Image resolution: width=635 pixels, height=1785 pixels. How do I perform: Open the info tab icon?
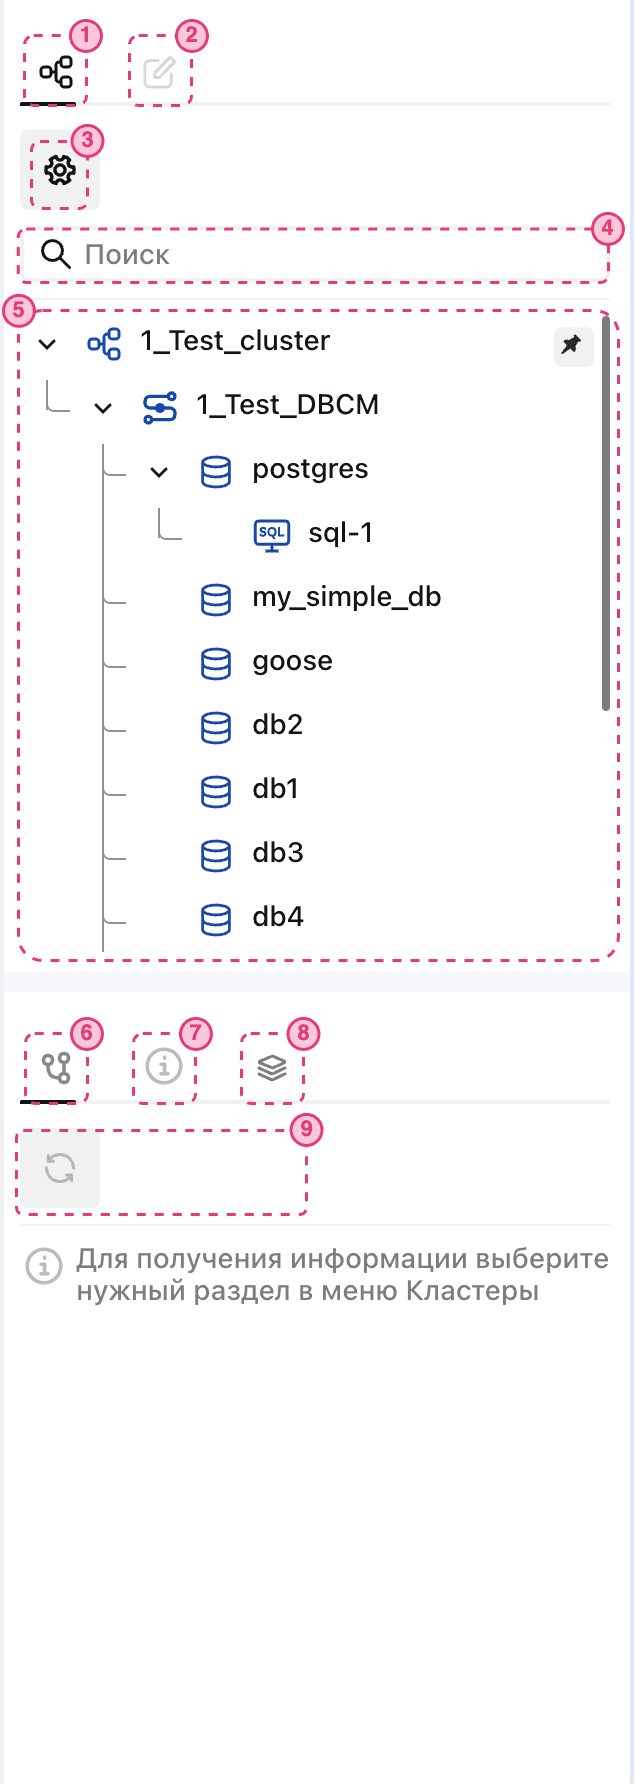coord(164,1068)
